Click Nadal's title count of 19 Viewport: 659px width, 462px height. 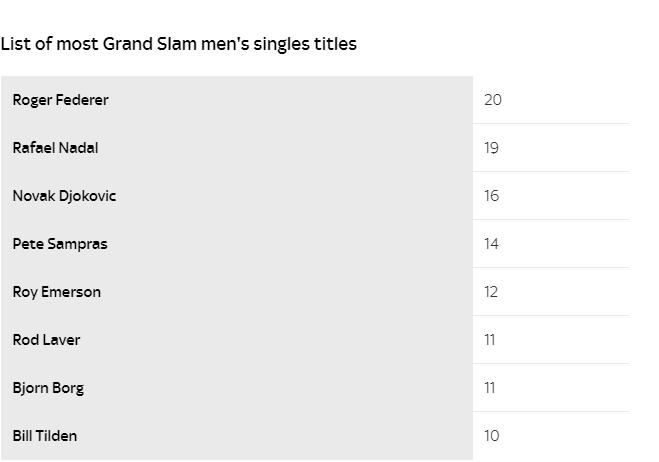tap(491, 148)
